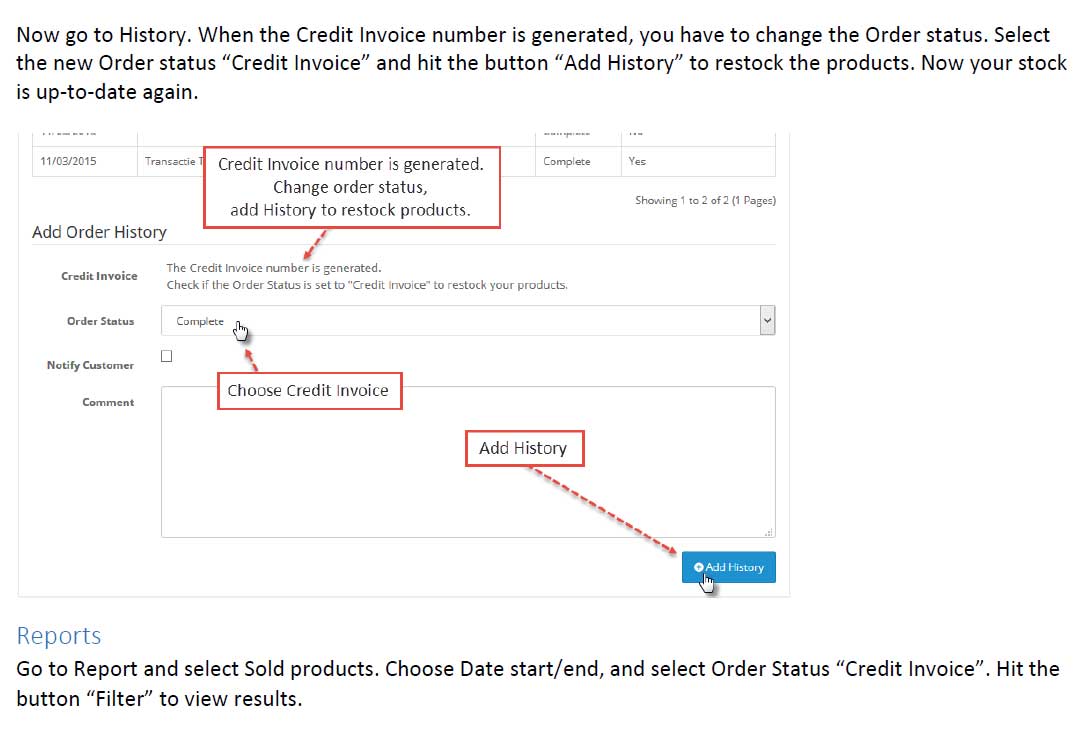Tick the Notify Customer checkbox

coord(166,356)
